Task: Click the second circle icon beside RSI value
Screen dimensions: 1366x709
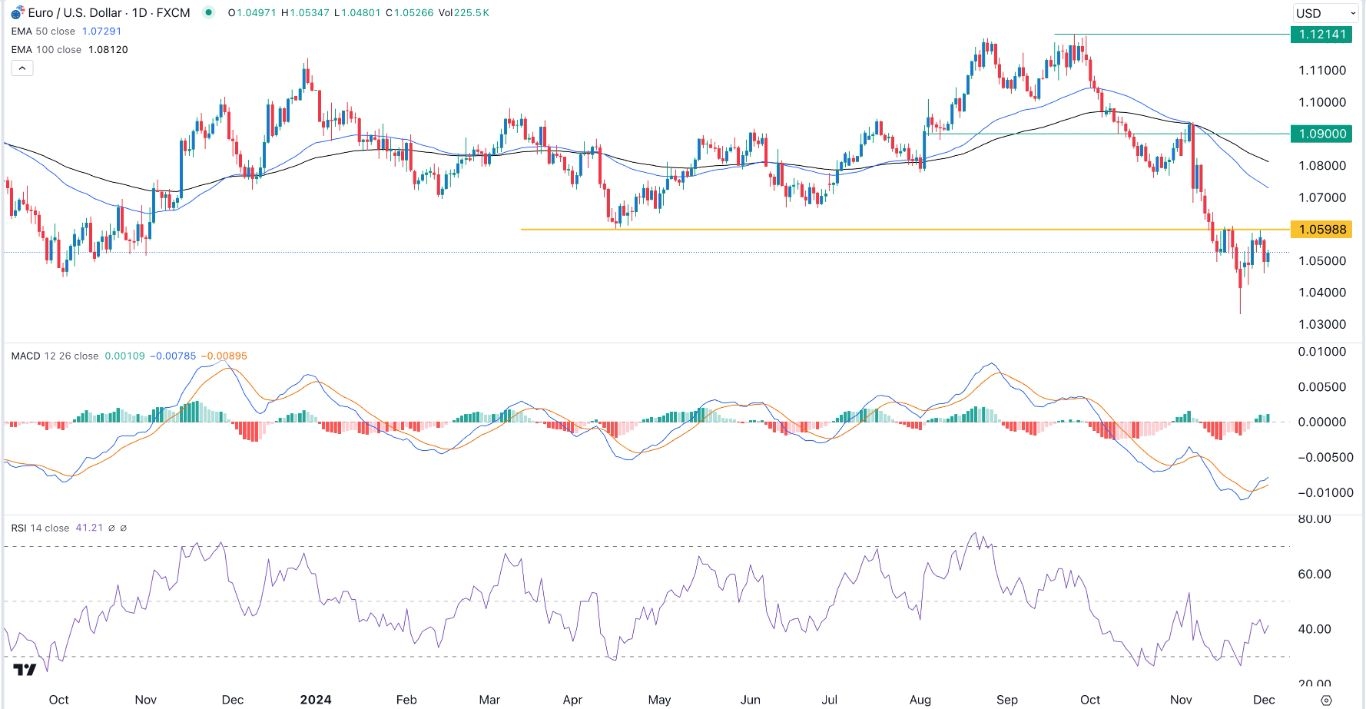Action: (x=124, y=527)
